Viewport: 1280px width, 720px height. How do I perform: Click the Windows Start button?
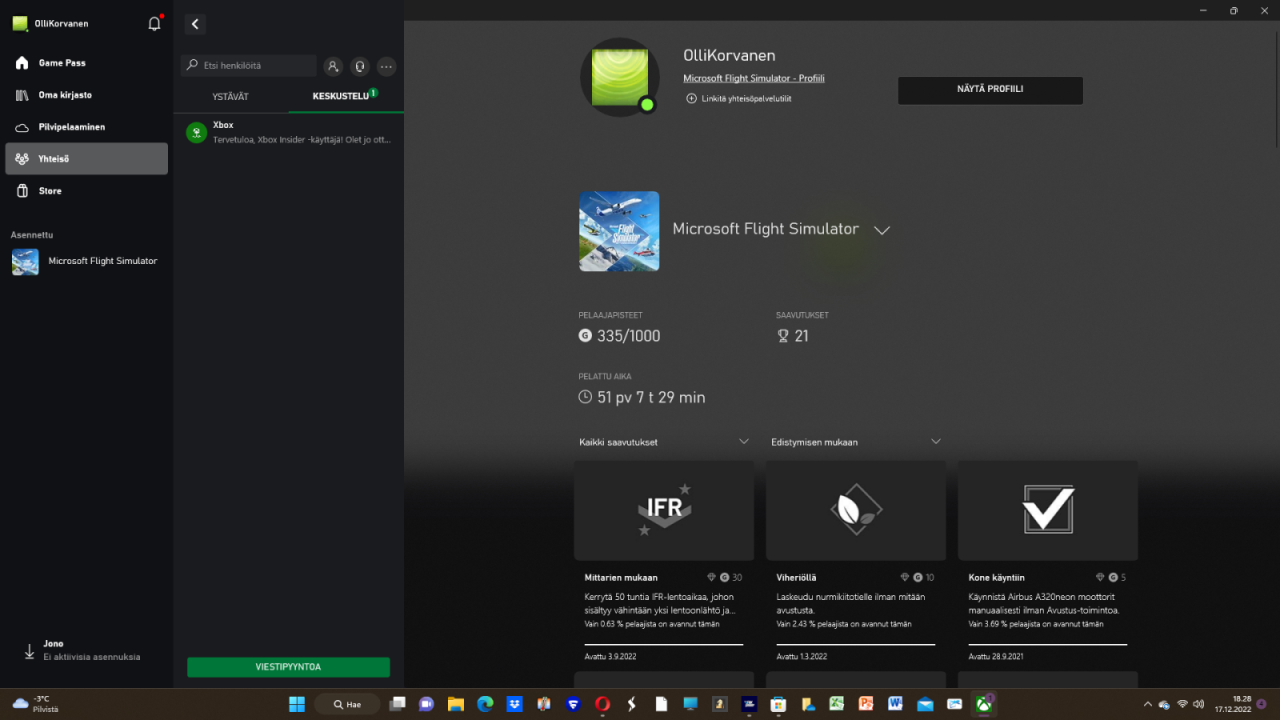tap(297, 704)
